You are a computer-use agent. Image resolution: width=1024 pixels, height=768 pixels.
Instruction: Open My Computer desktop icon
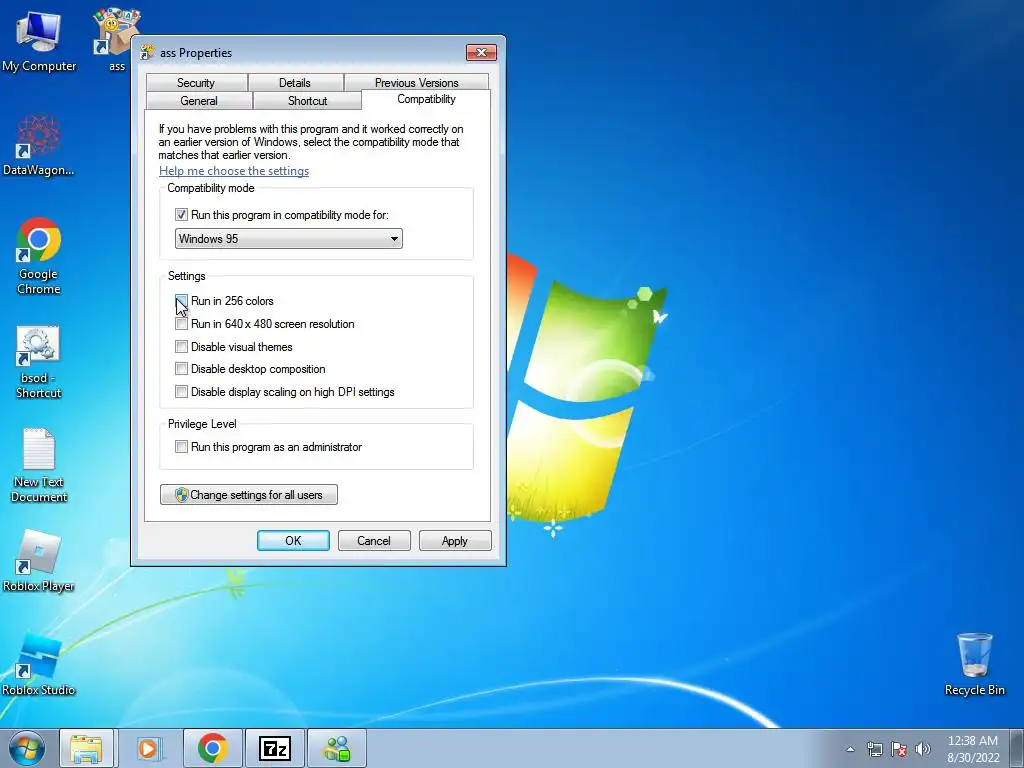[39, 40]
